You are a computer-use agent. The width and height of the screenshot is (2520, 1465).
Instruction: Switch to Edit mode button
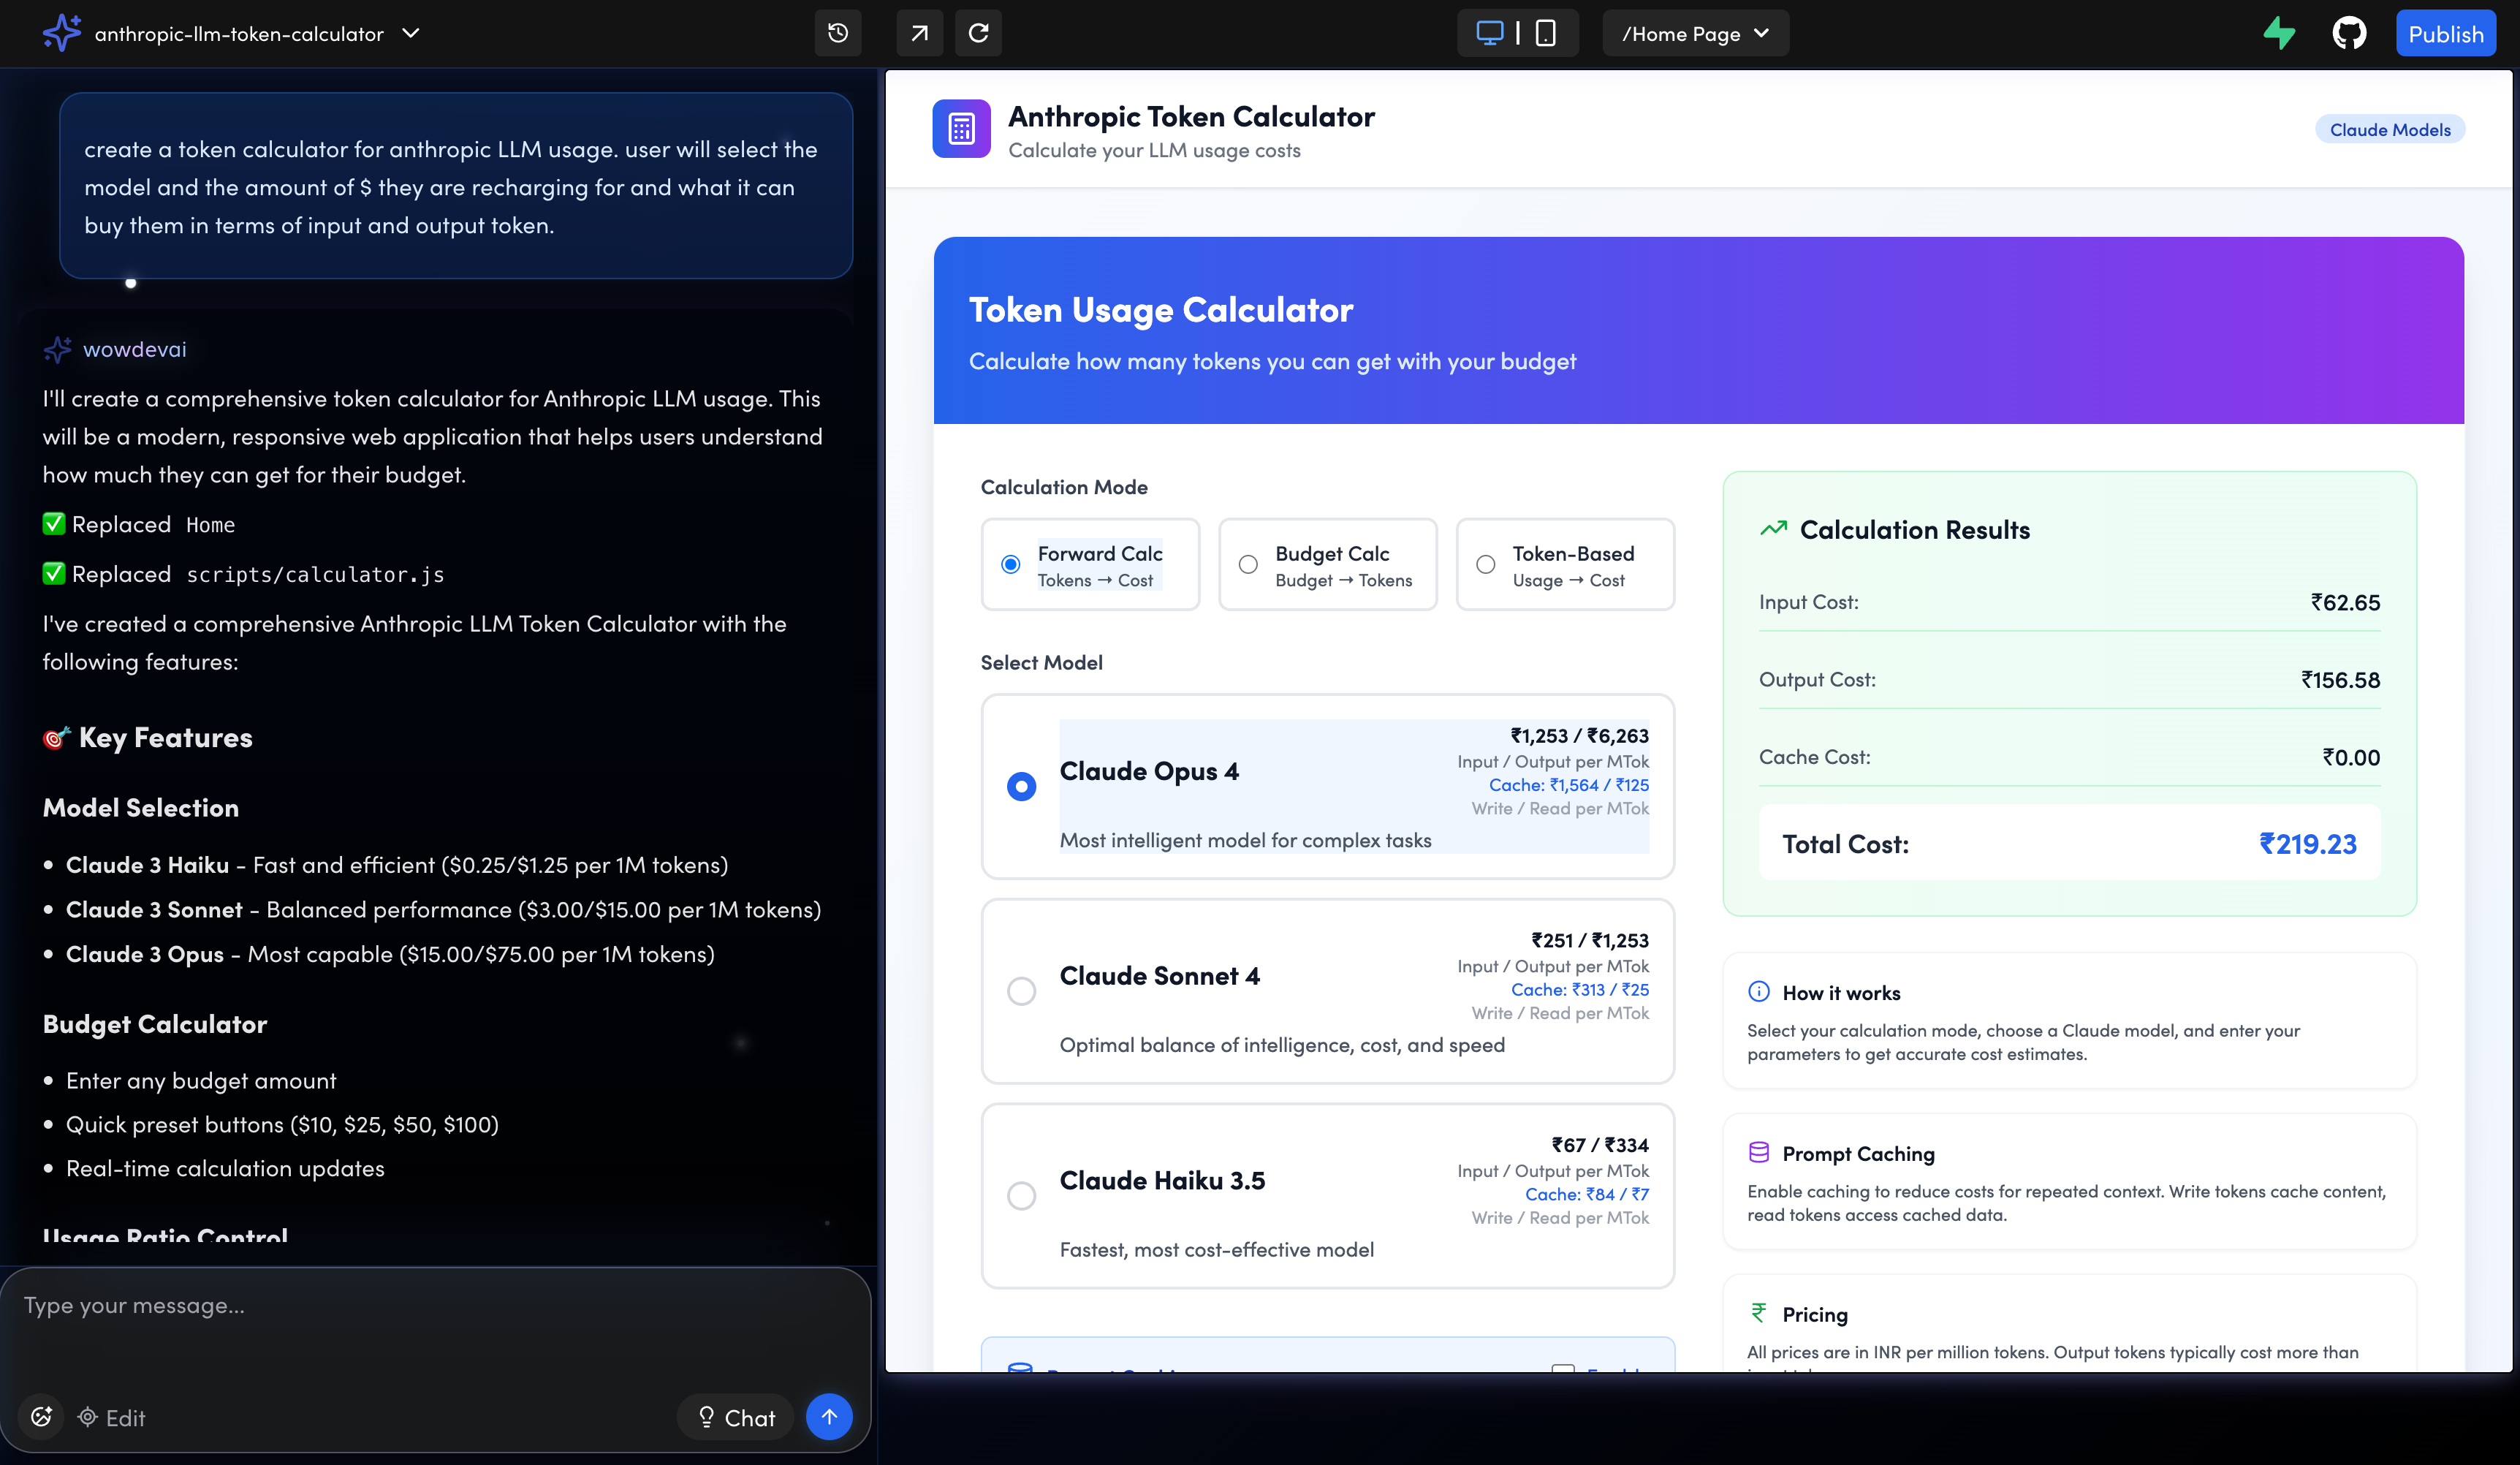tap(111, 1417)
